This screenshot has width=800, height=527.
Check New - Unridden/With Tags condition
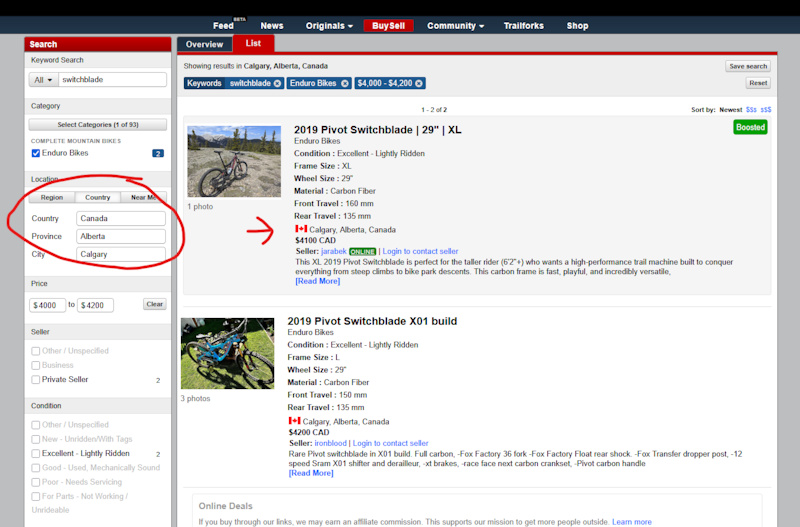click(x=36, y=439)
